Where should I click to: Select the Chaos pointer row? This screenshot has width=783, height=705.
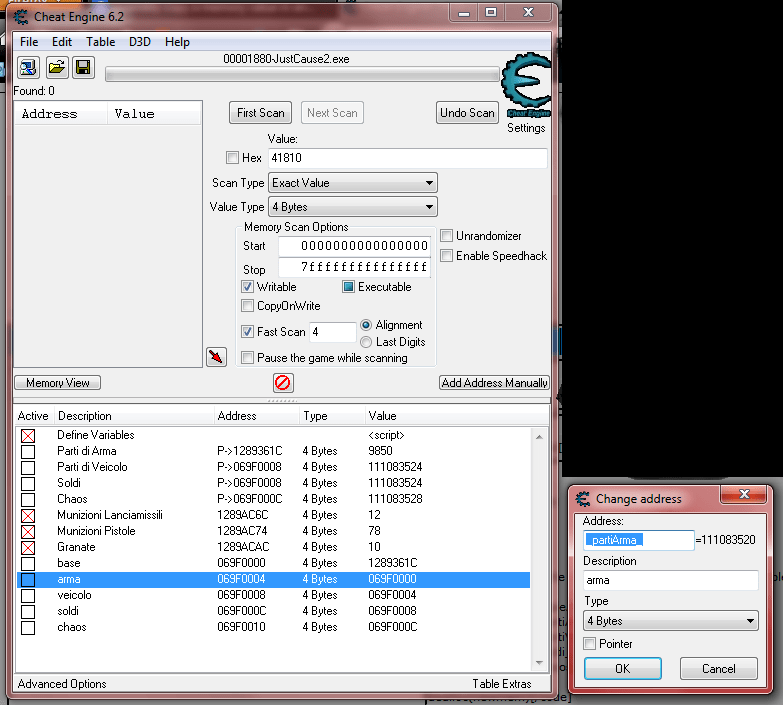[273, 499]
